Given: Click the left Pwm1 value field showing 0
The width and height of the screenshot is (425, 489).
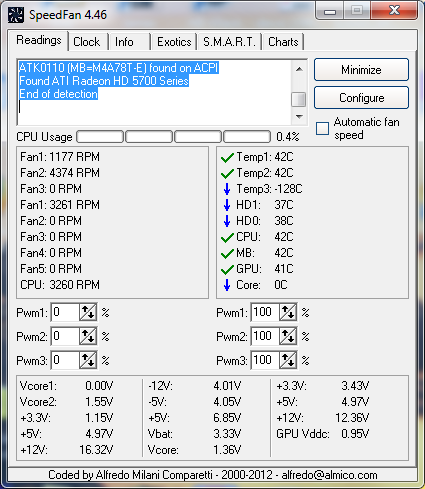Looking at the screenshot, I should tap(65, 312).
